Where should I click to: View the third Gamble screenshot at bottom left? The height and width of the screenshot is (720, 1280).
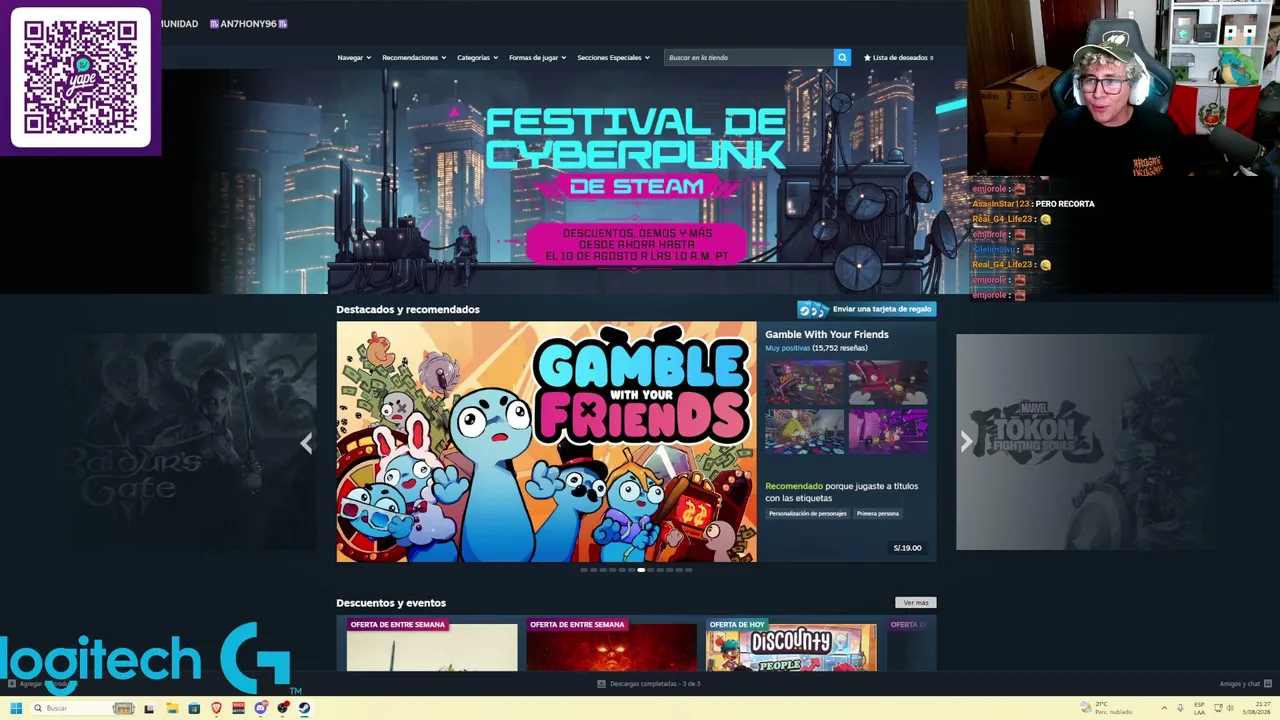tap(805, 432)
